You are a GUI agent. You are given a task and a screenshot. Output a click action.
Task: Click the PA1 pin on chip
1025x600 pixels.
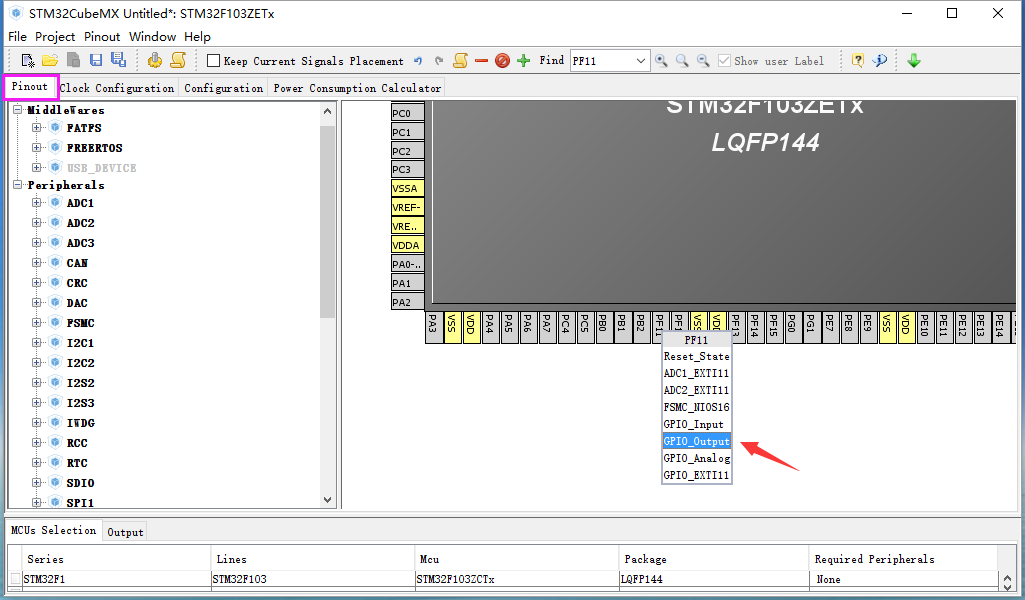(x=408, y=283)
